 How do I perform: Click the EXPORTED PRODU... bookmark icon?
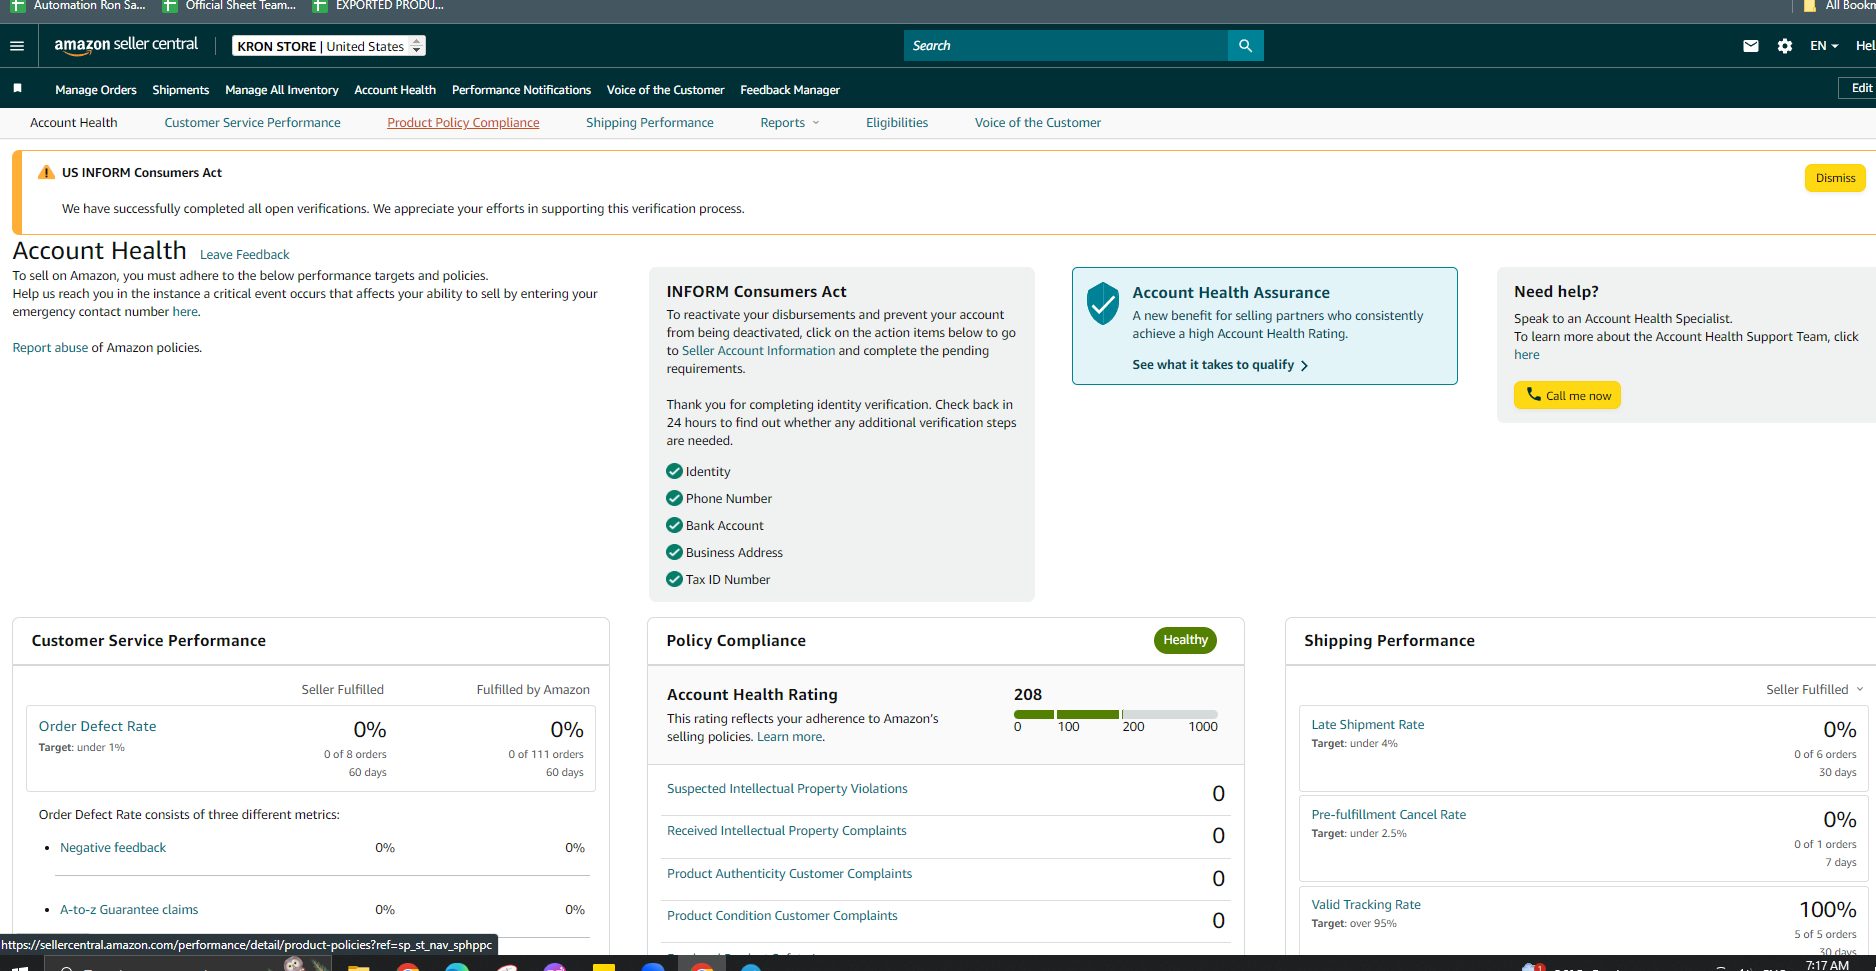[319, 6]
